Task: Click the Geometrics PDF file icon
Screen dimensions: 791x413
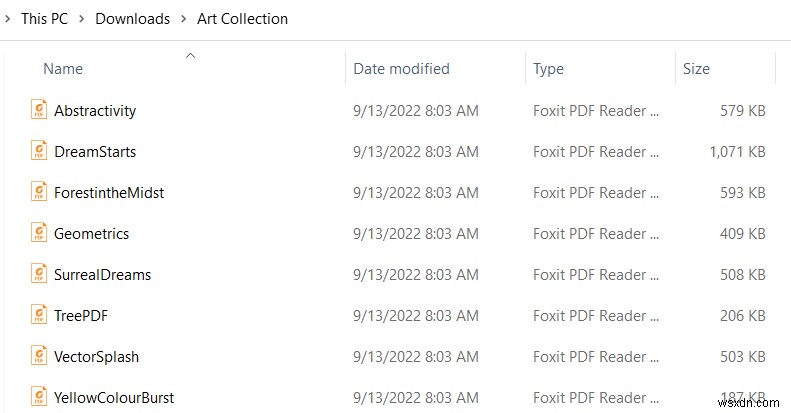Action: click(x=39, y=233)
